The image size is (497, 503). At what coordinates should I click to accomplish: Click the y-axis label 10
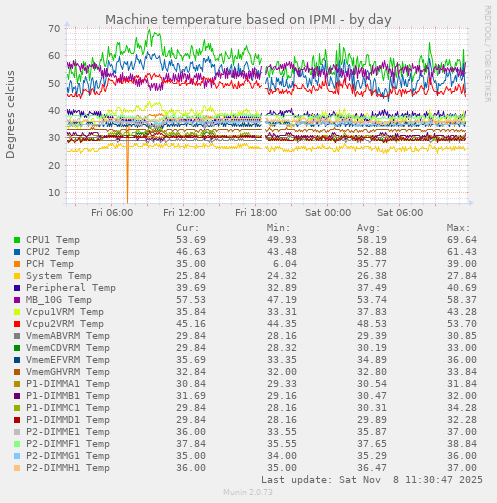tap(54, 193)
